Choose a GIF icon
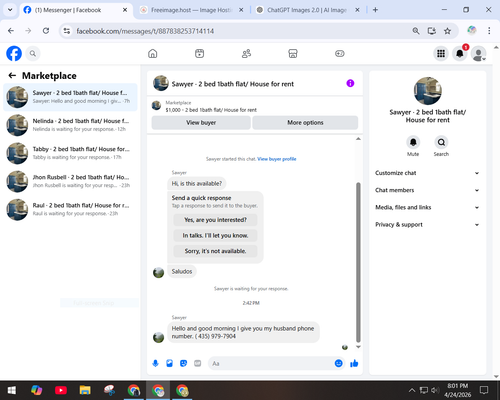 pyautogui.click(x=198, y=363)
